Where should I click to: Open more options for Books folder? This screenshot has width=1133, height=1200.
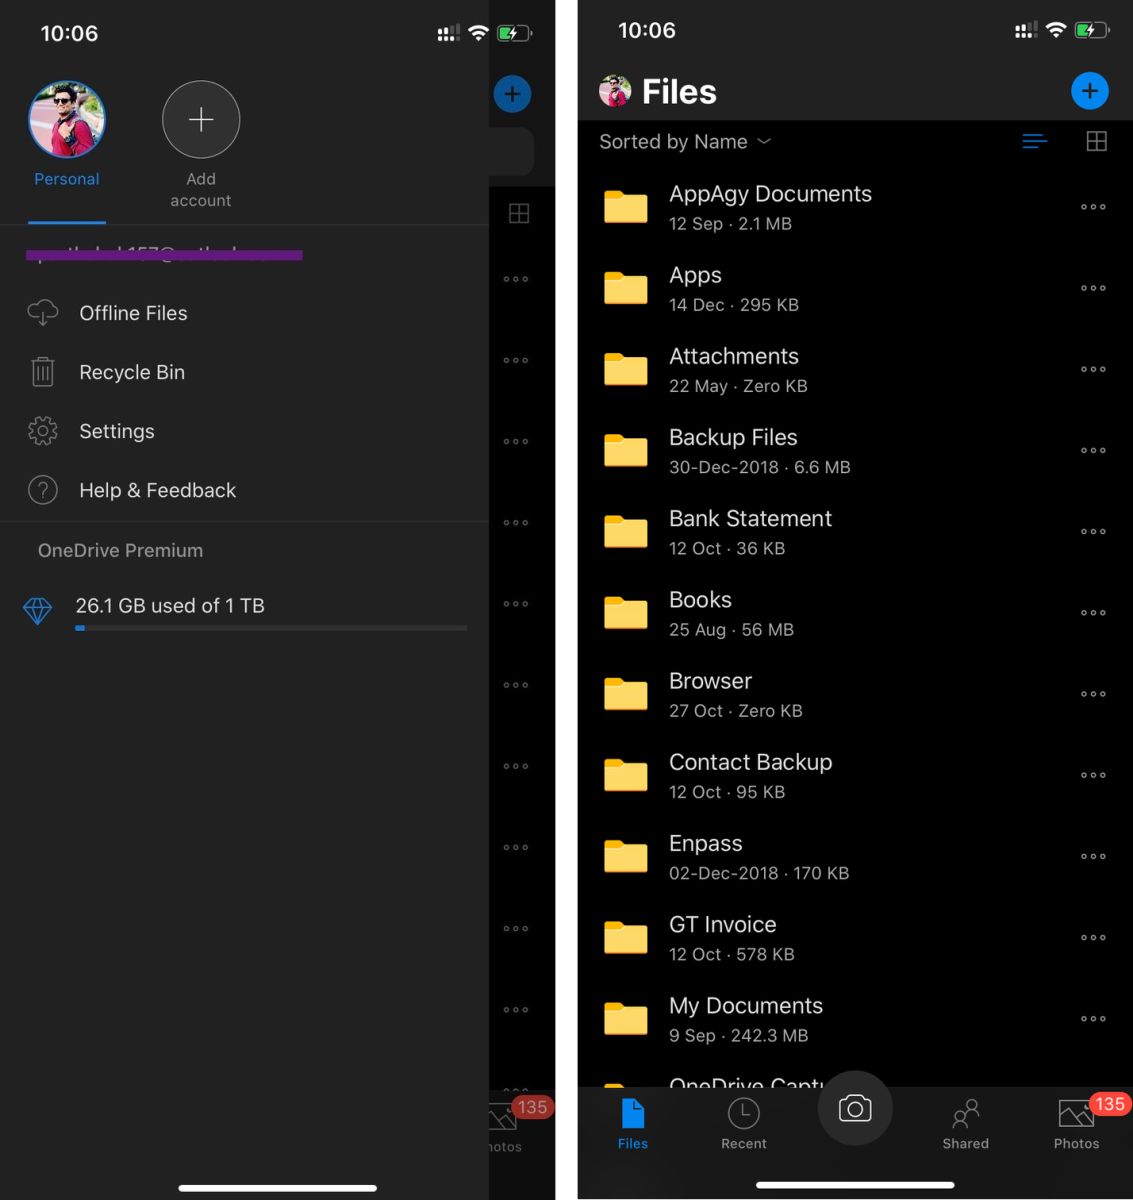coord(1093,612)
